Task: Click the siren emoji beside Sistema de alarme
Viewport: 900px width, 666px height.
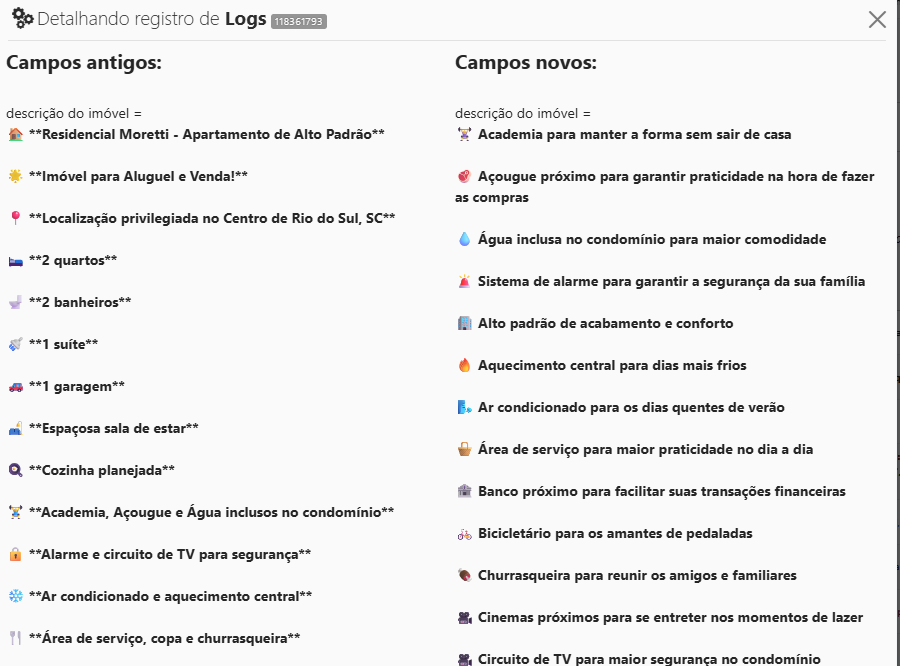Action: pos(464,282)
